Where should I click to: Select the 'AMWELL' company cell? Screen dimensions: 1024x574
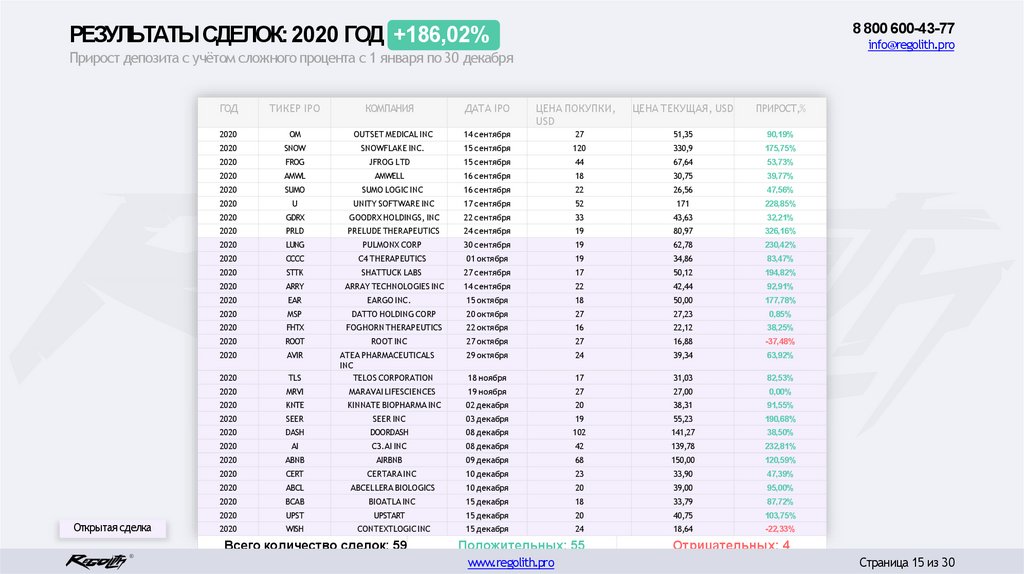point(389,176)
